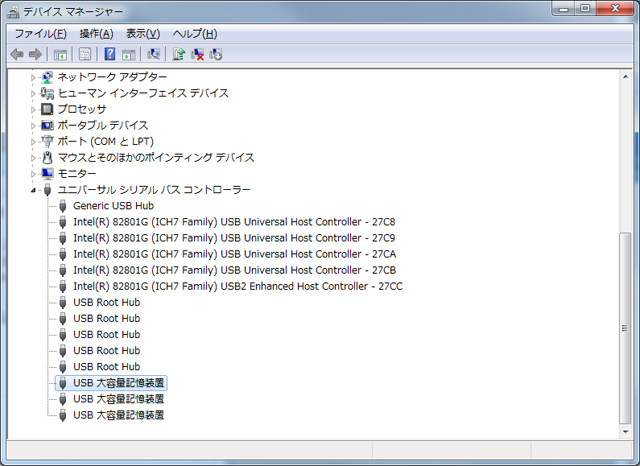Select USB2 Enhanced Host Controller - 27CC
The image size is (640, 466).
tap(237, 286)
